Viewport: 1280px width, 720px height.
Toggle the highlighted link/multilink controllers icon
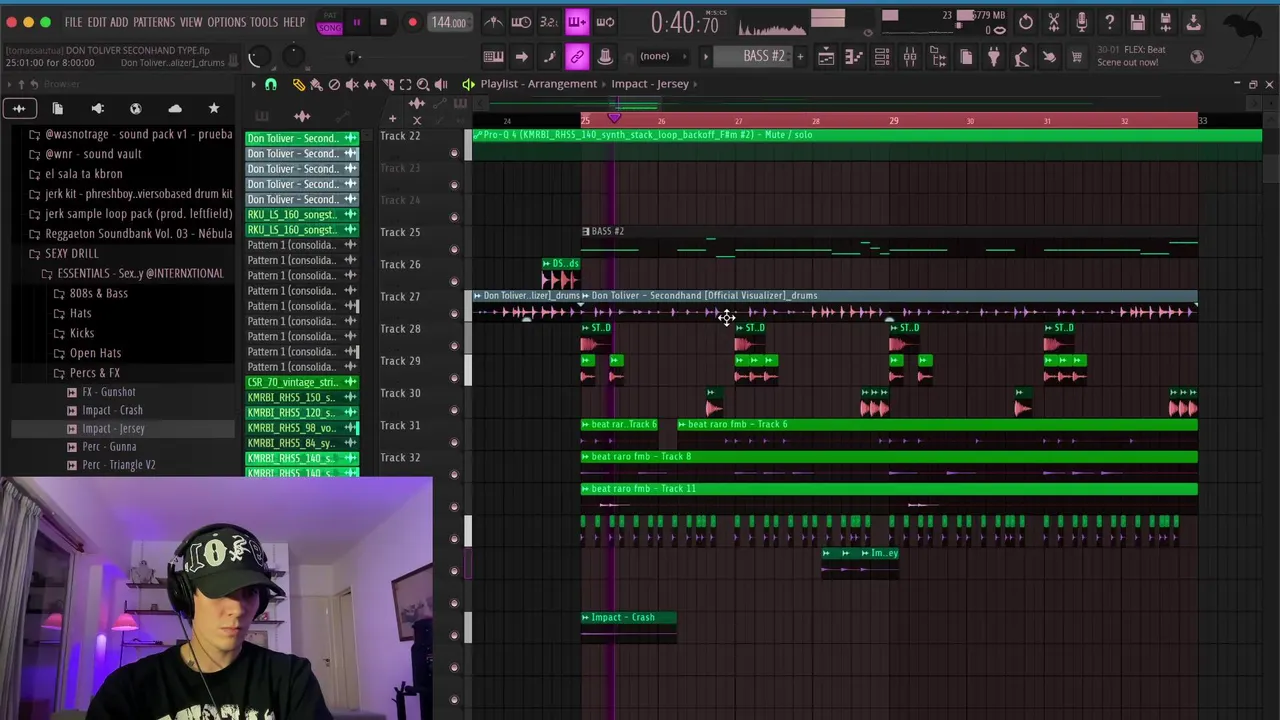(577, 57)
